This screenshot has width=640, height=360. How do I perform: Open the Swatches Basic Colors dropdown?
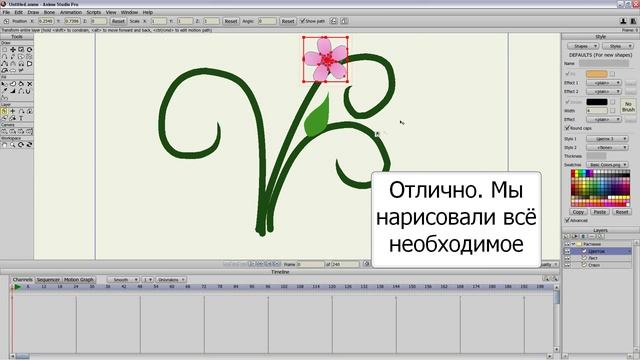pos(607,164)
